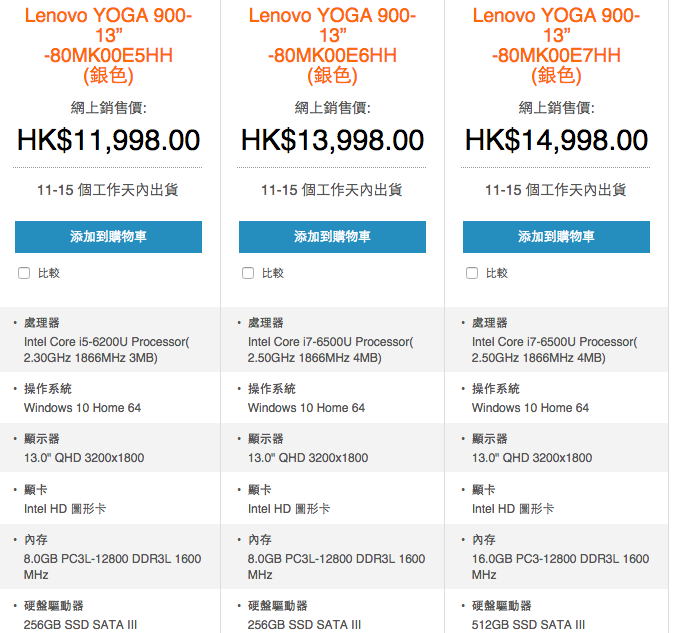
Task: Open the Lenovo YOGA 900 80MK00E6HH product title
Action: point(332,45)
